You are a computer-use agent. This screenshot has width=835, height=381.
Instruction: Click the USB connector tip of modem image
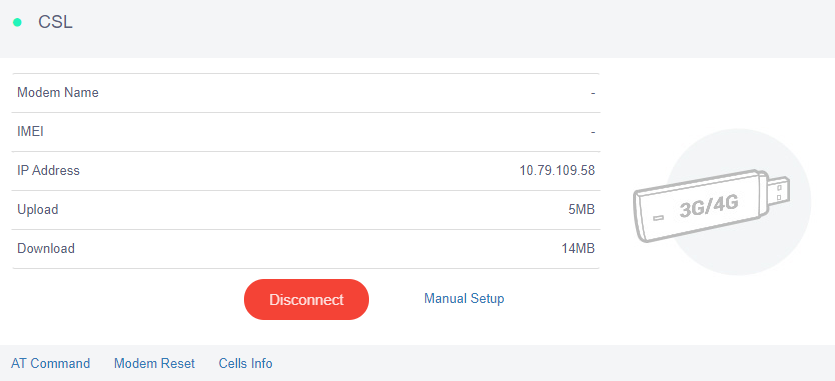point(780,192)
